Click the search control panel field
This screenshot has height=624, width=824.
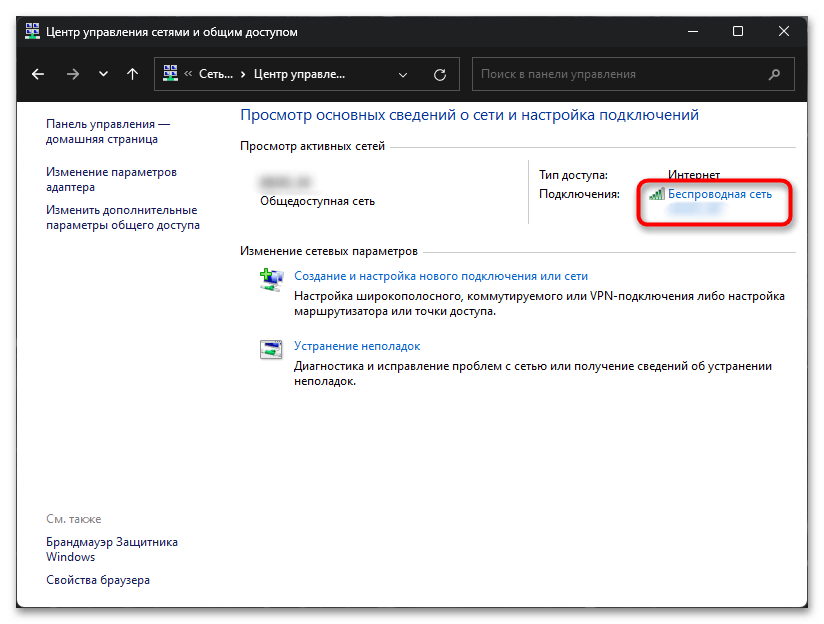point(633,74)
